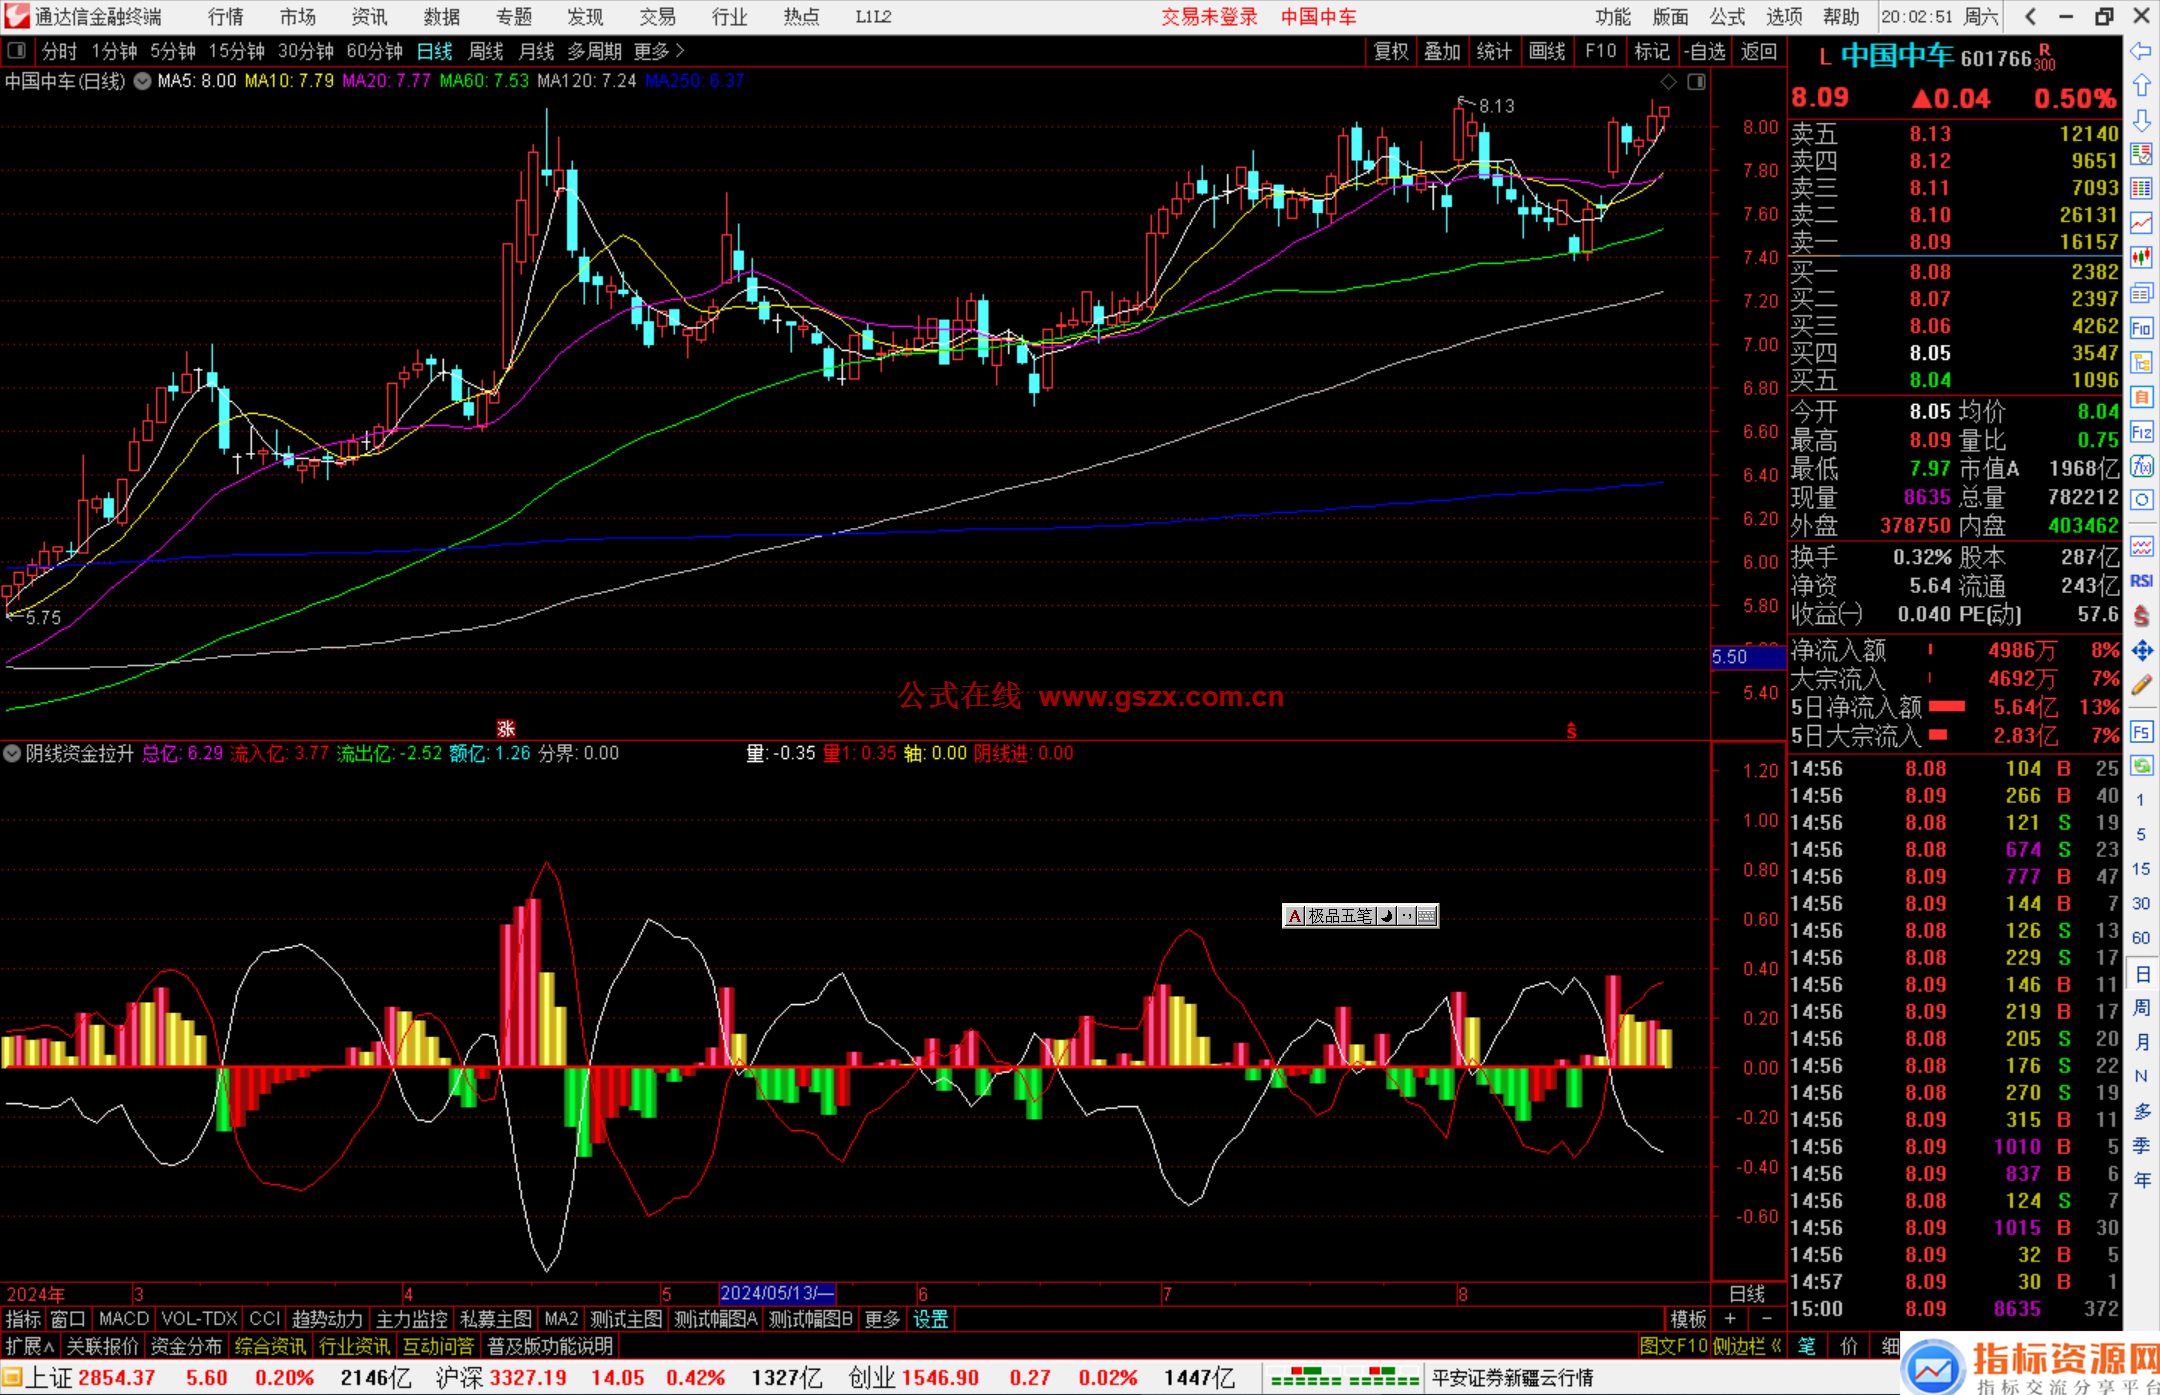
Task: Switch to 年 period in sidebar
Action: click(2141, 1181)
